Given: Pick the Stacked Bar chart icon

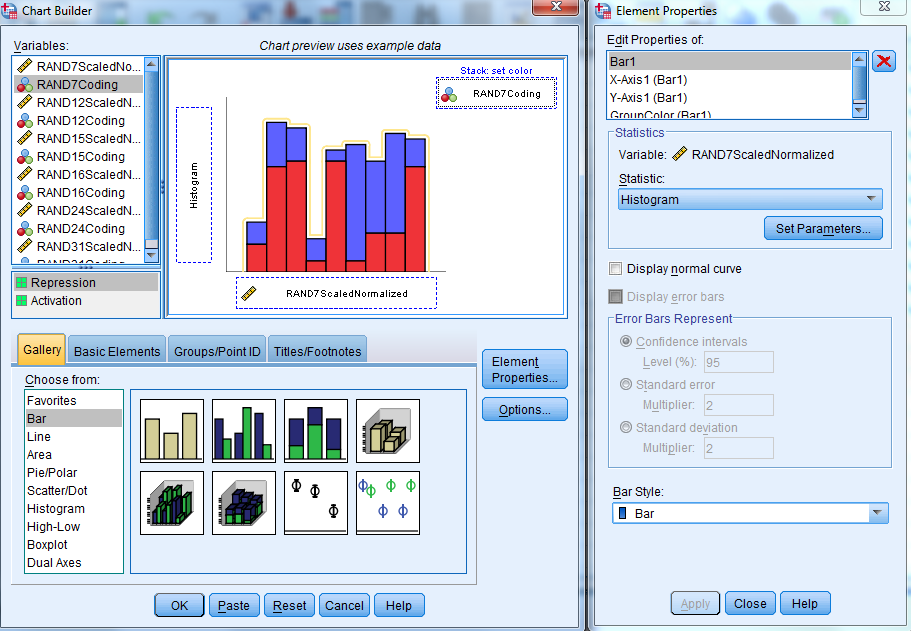Looking at the screenshot, I should pos(316,431).
